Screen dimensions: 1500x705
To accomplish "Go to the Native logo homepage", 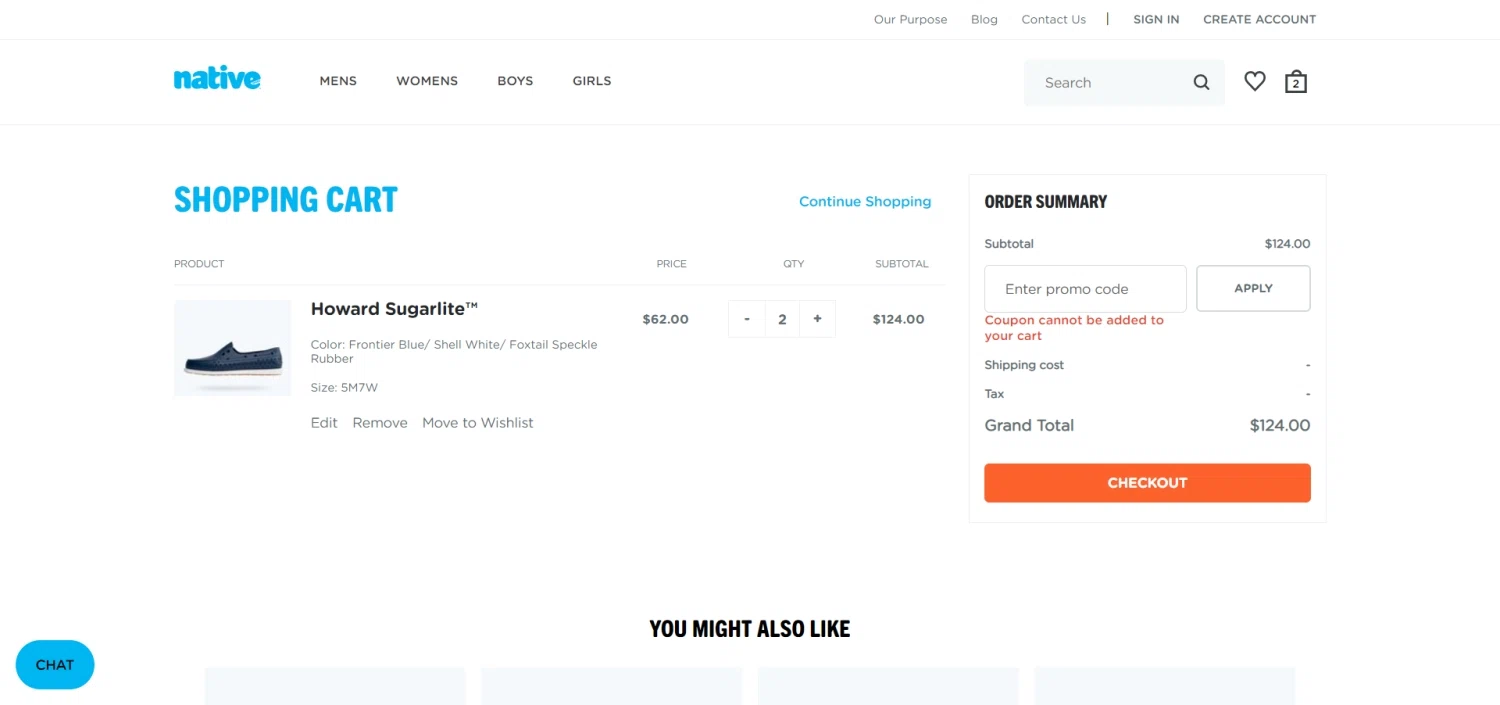I will pyautogui.click(x=217, y=79).
